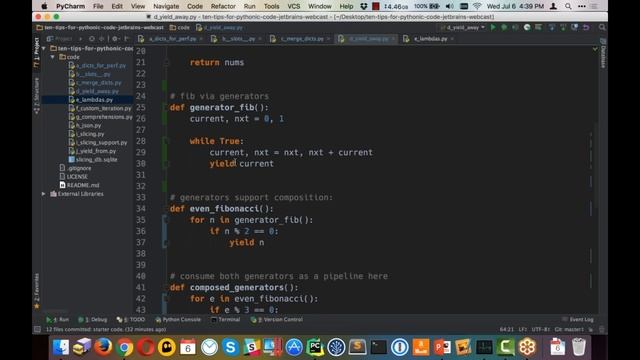Collapse the code folder in tree

point(53,57)
